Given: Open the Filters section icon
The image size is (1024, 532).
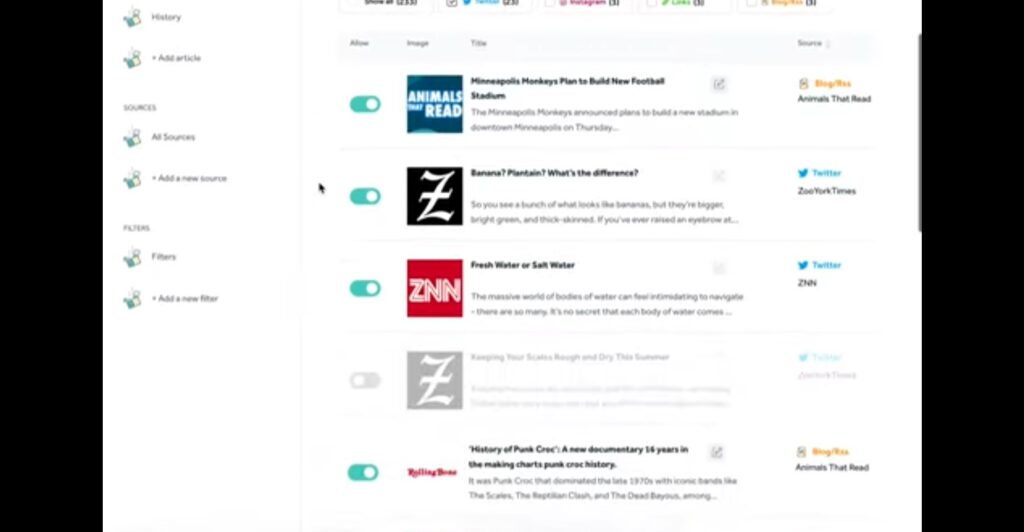Looking at the screenshot, I should tap(133, 257).
